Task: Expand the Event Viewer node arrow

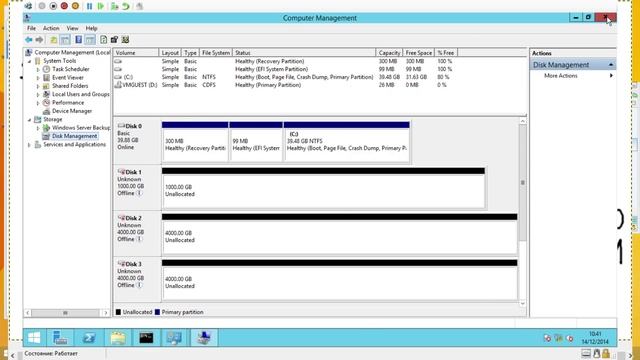Action: [38, 78]
